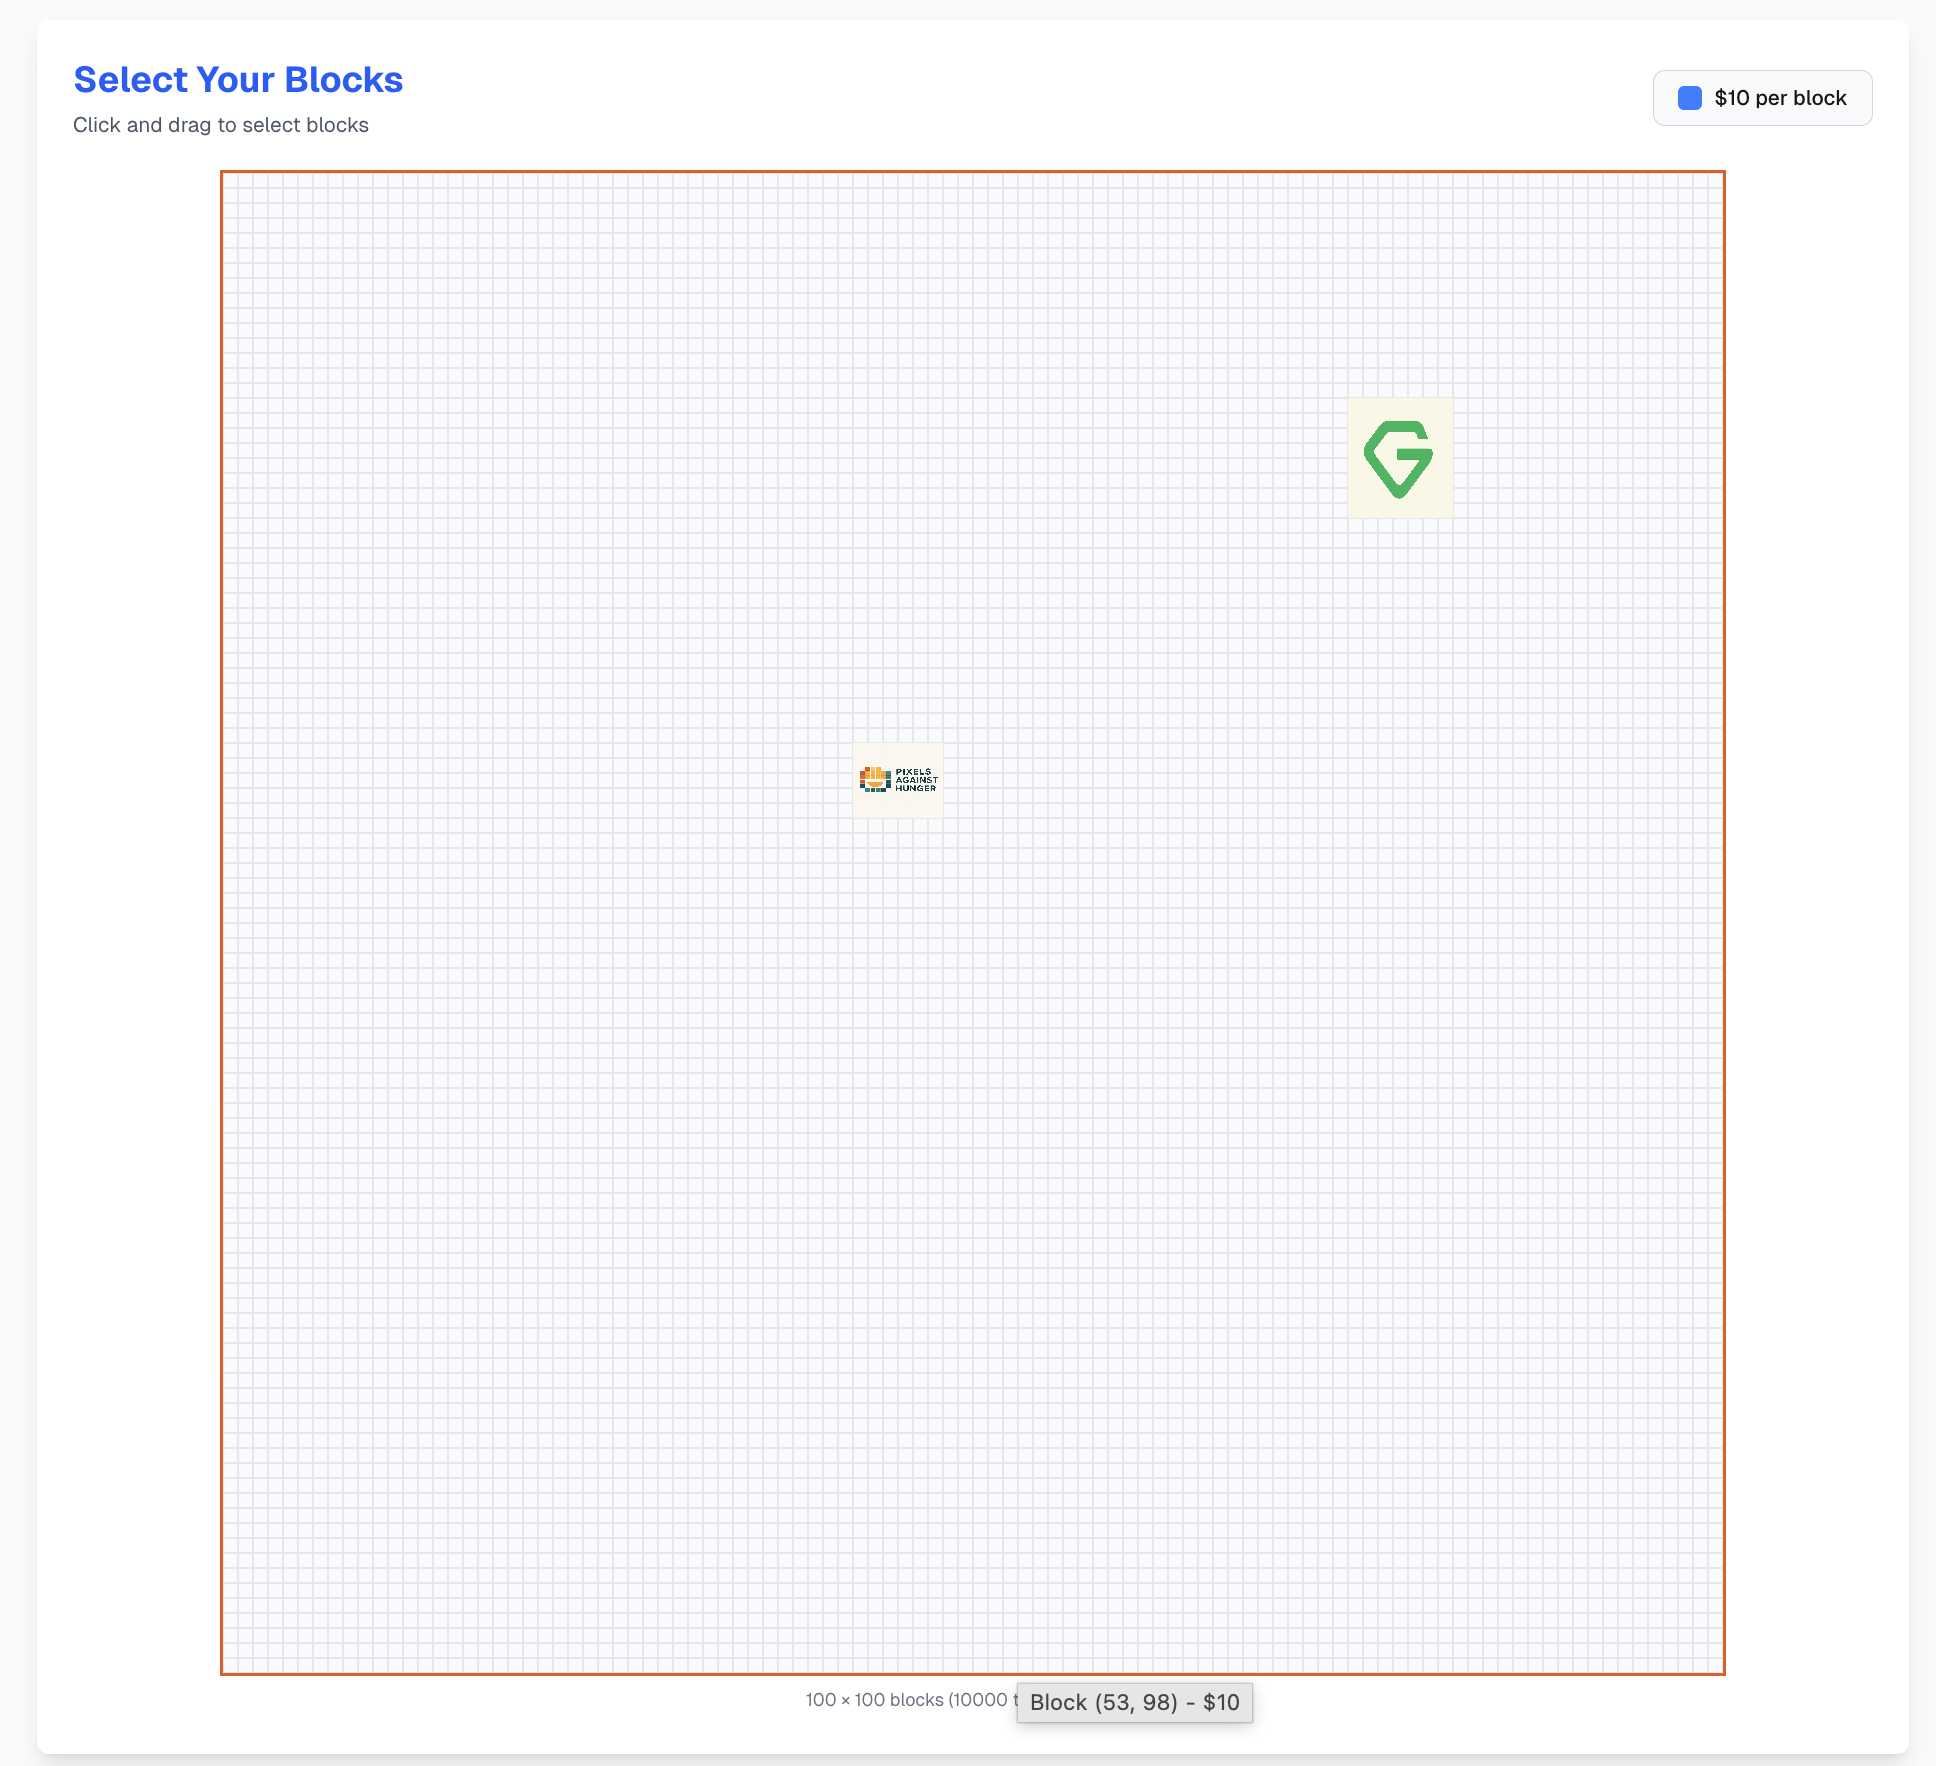Image resolution: width=1936 pixels, height=1766 pixels.
Task: Click the Select Your Blocks heading
Action: pos(238,80)
